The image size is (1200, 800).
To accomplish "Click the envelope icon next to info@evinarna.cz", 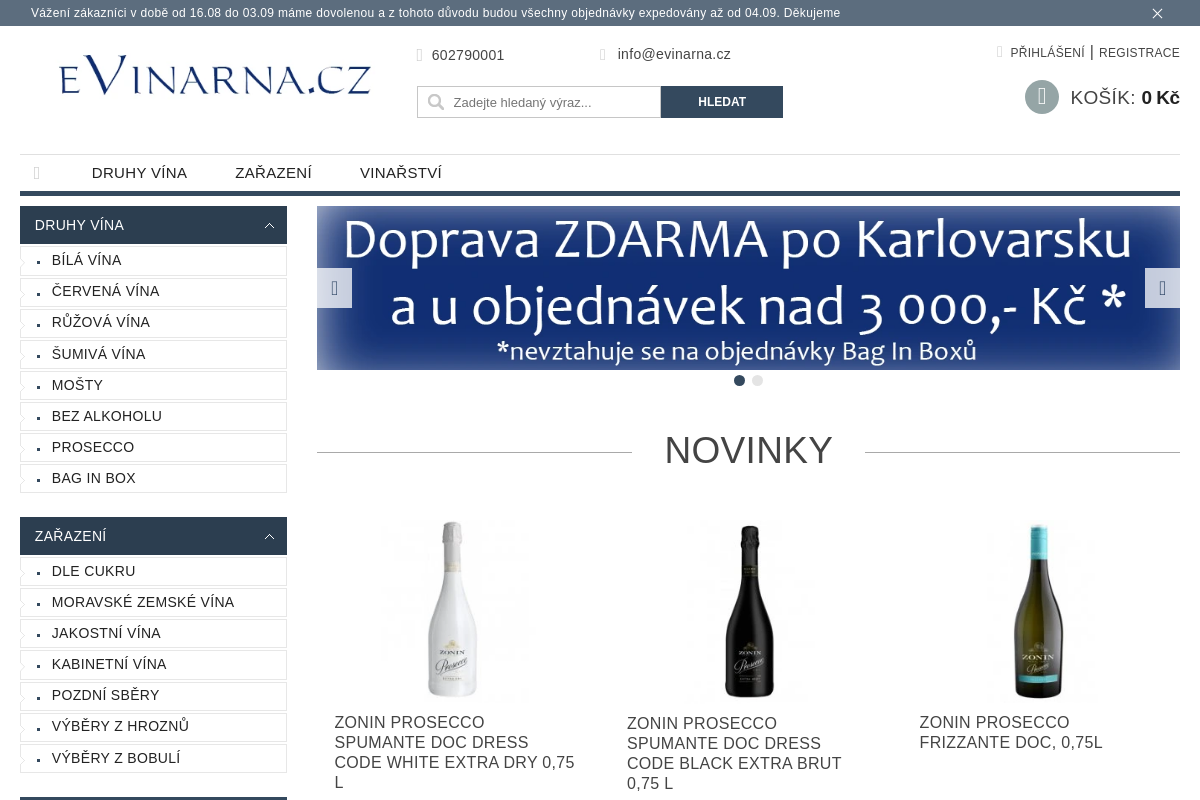I will coord(603,54).
